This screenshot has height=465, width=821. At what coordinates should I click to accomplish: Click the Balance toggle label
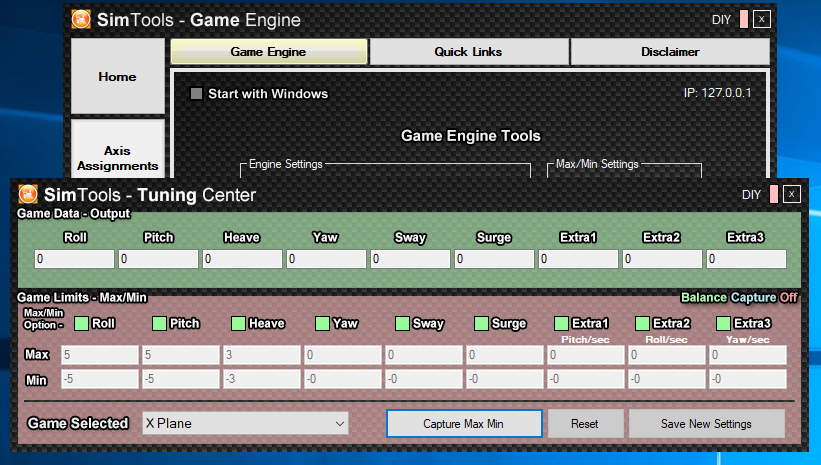click(x=704, y=297)
